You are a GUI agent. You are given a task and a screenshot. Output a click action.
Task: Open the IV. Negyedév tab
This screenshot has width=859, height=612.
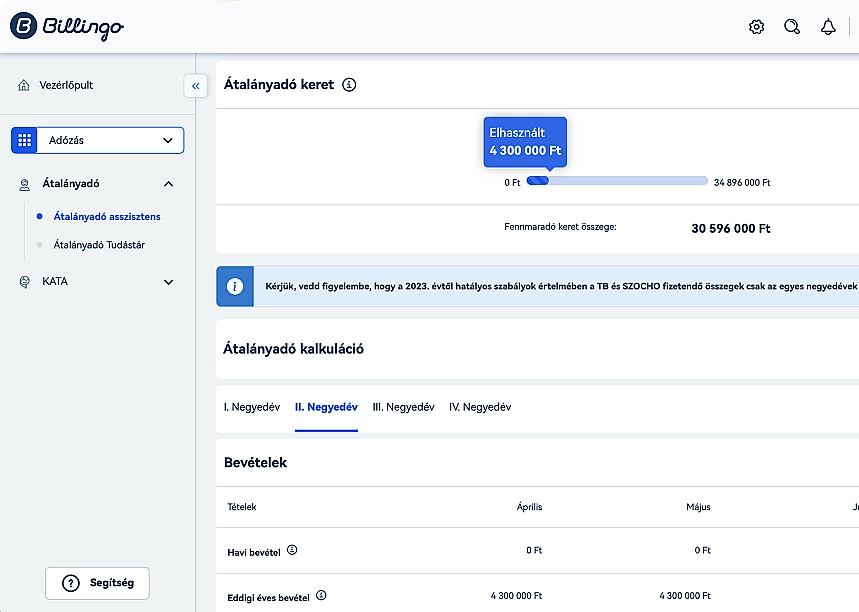coord(480,408)
